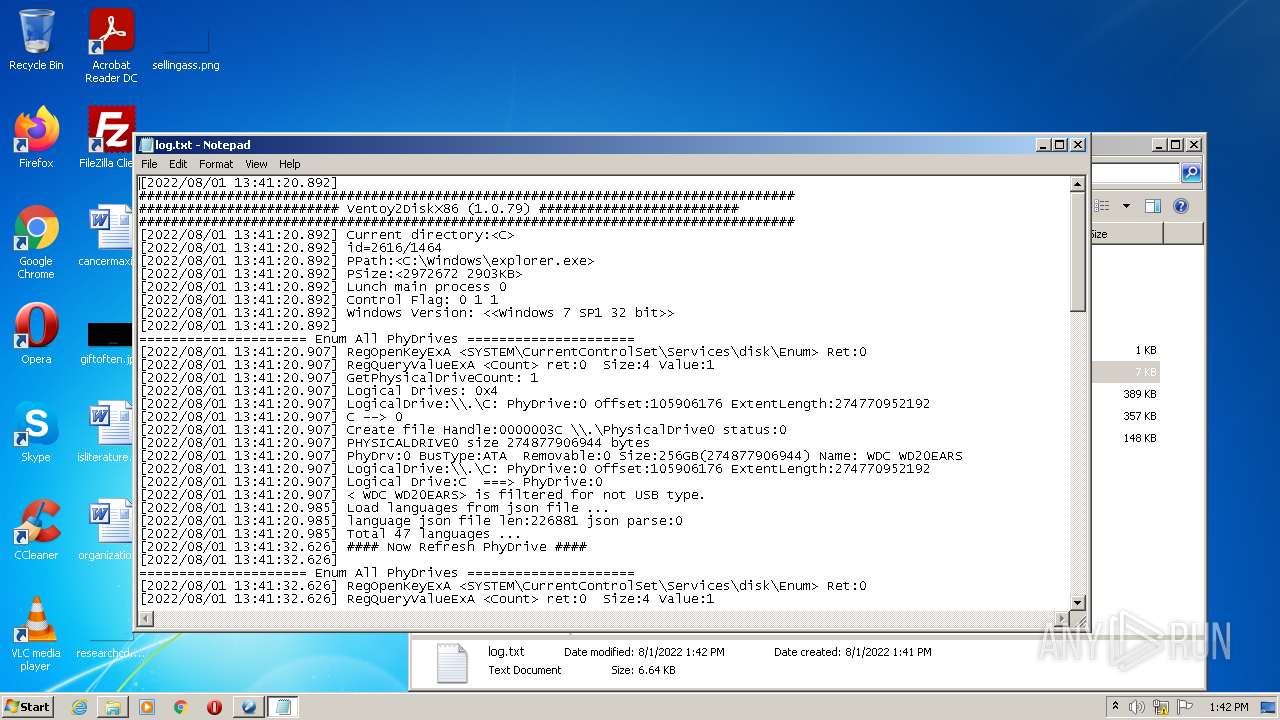
Task: Click the Explorer help icon
Action: click(x=1181, y=206)
